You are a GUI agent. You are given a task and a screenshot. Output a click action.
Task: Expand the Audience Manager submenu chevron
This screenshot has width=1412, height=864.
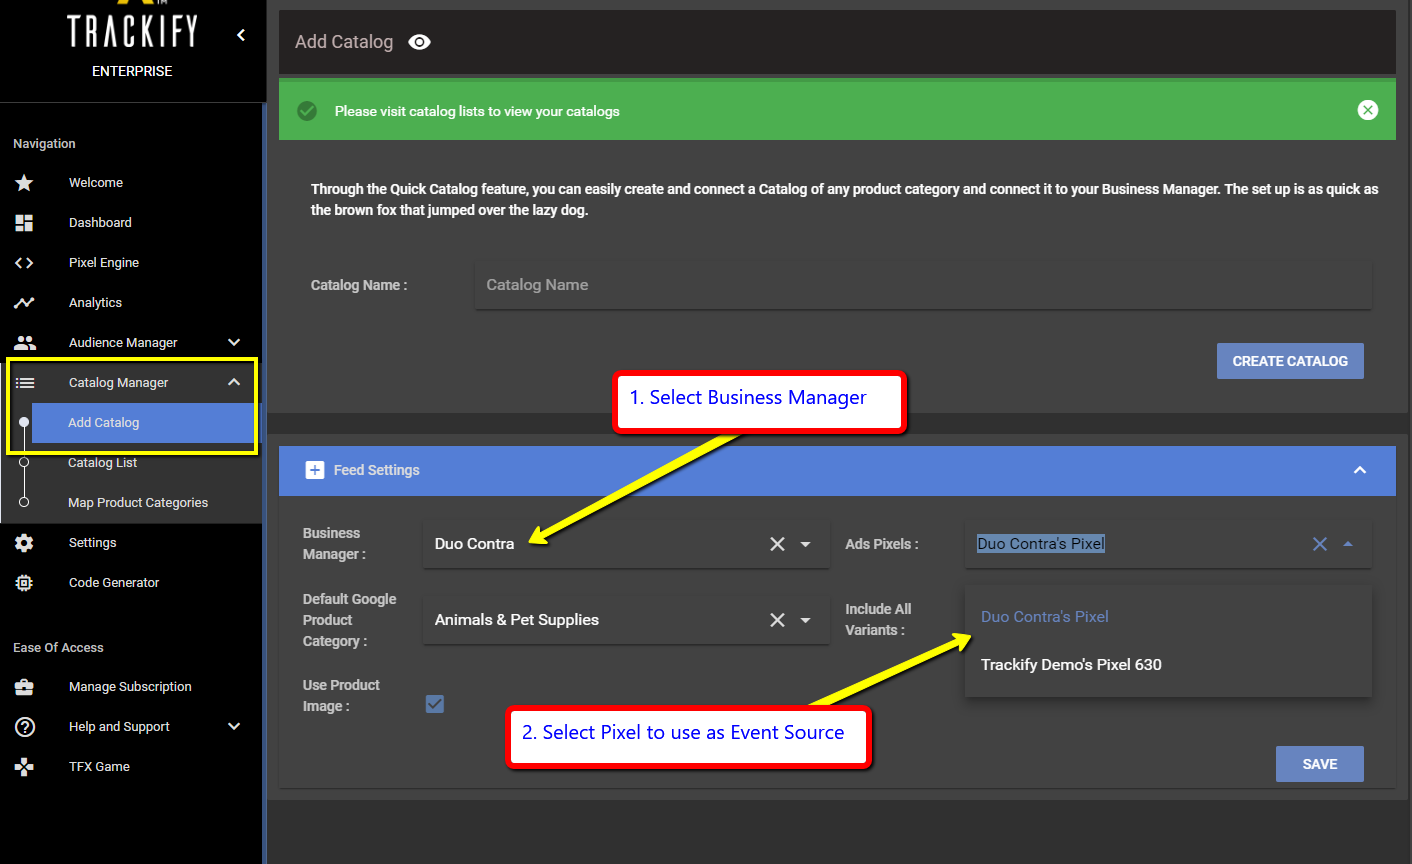pyautogui.click(x=234, y=342)
